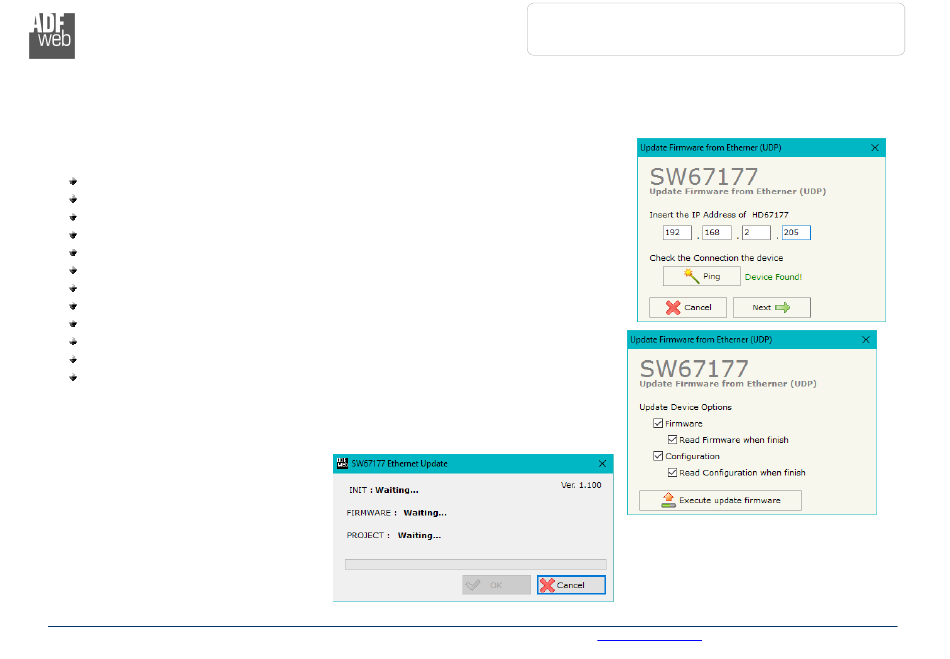The image size is (950, 659).
Task: Click Execute update firmware button
Action: (720, 500)
